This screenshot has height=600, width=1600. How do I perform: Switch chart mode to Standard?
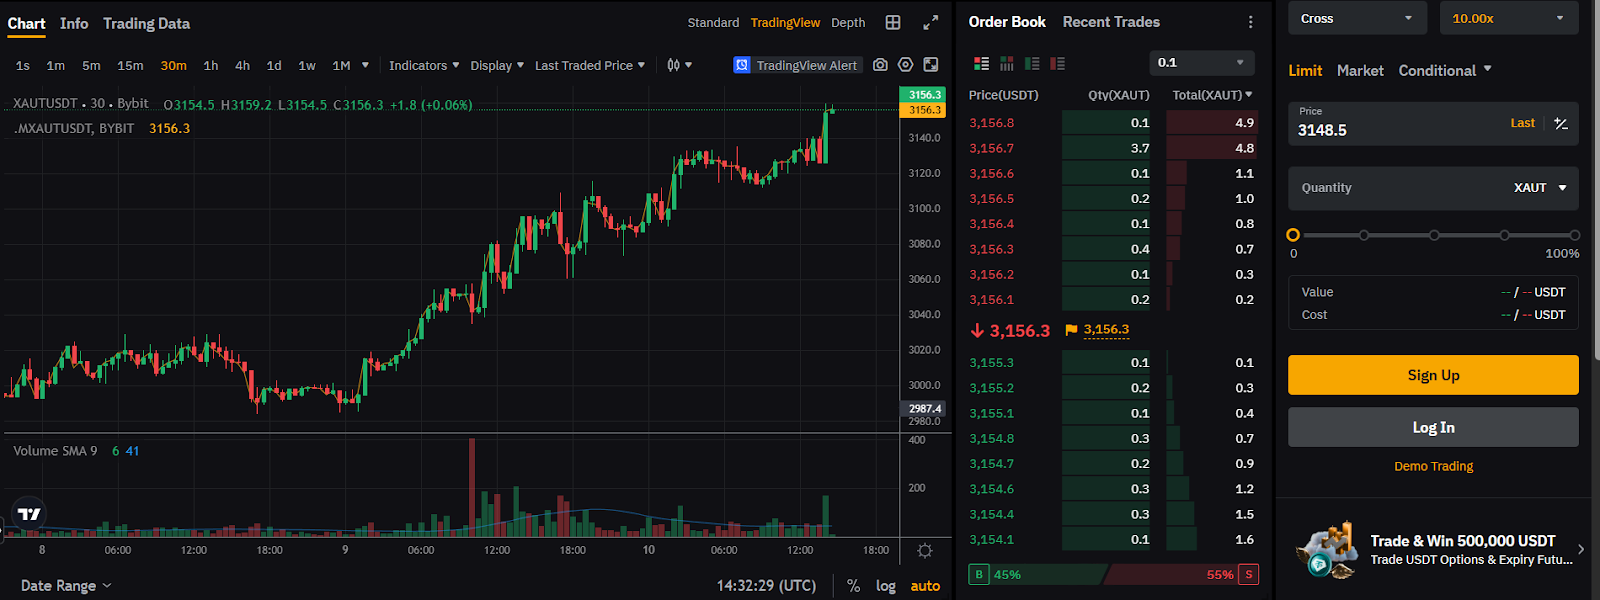[x=713, y=23]
